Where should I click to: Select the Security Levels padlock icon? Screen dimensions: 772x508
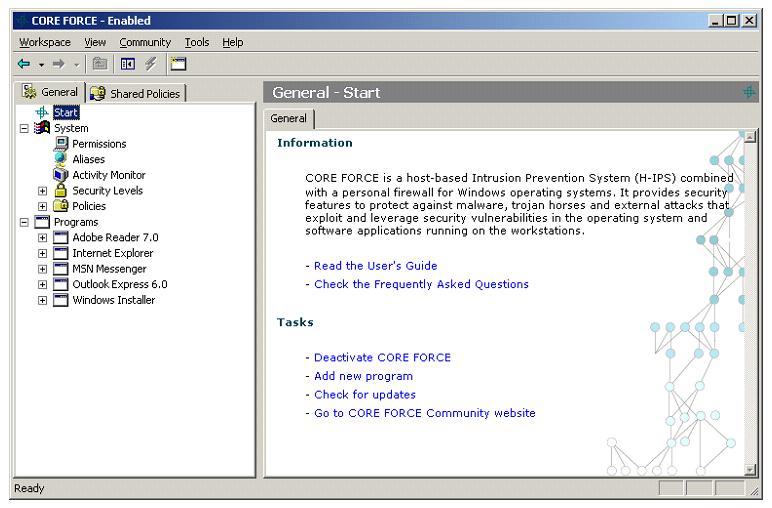60,190
